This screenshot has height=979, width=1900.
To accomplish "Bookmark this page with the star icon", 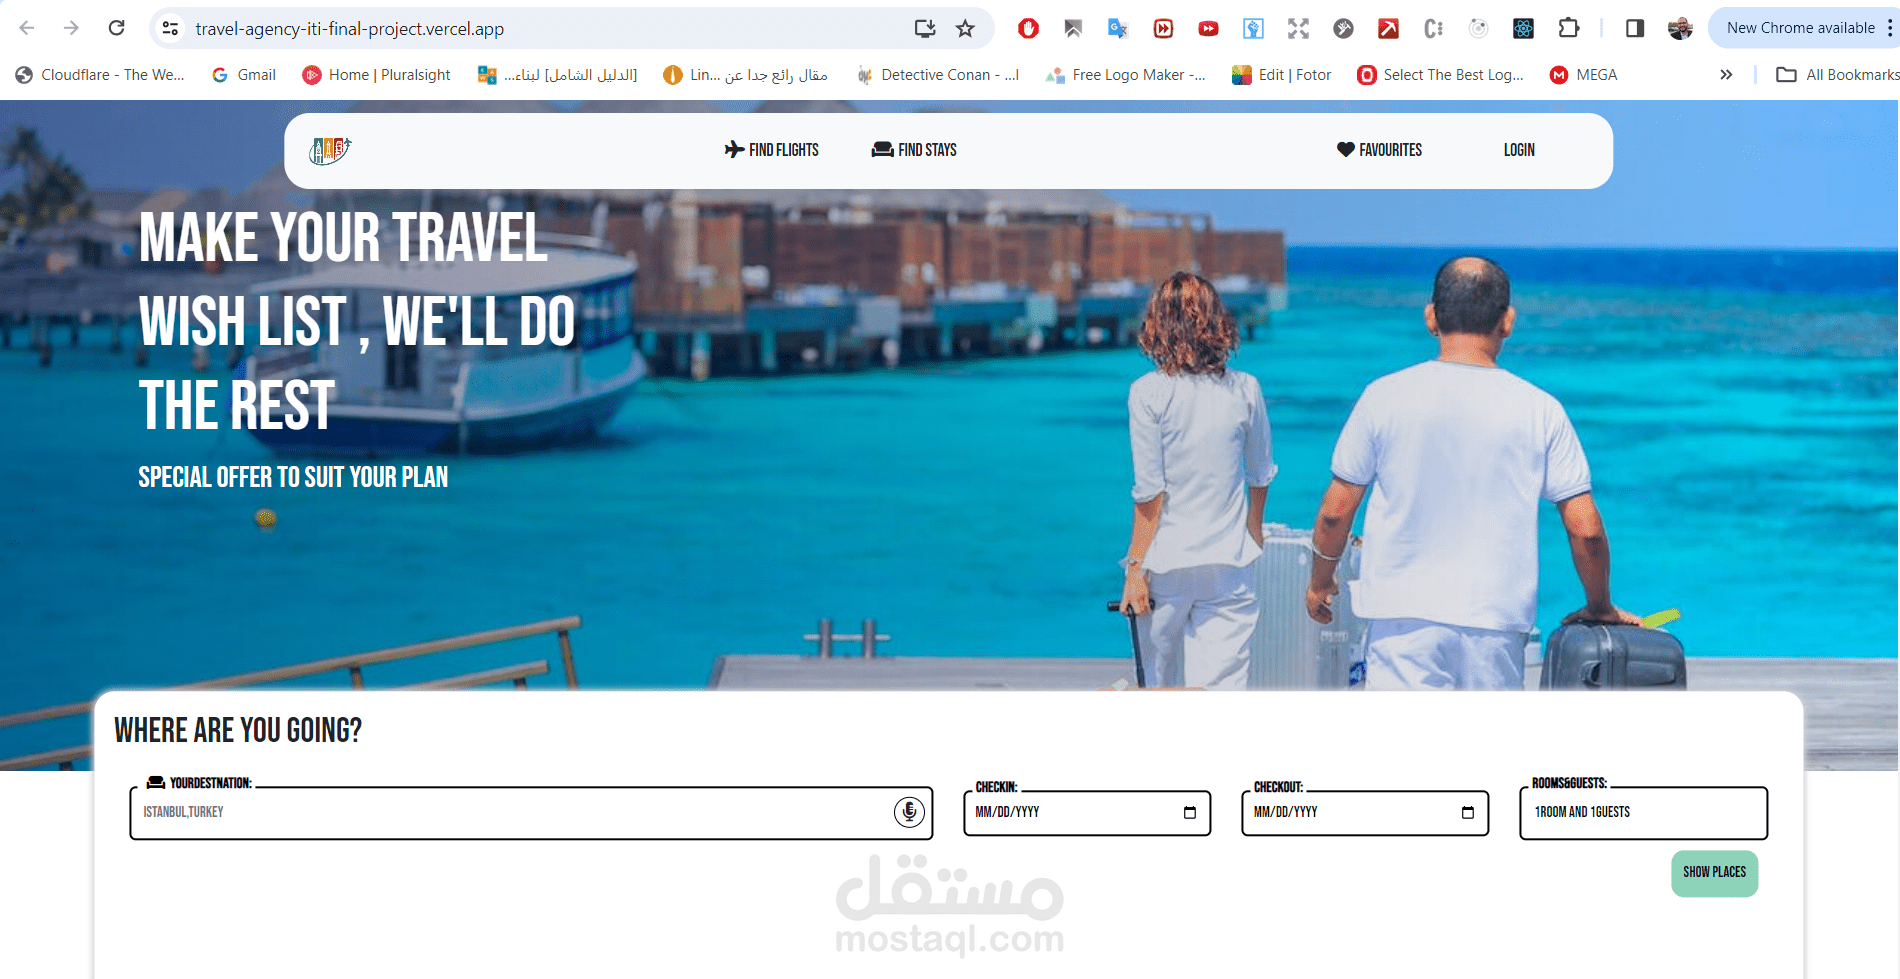I will click(x=965, y=28).
